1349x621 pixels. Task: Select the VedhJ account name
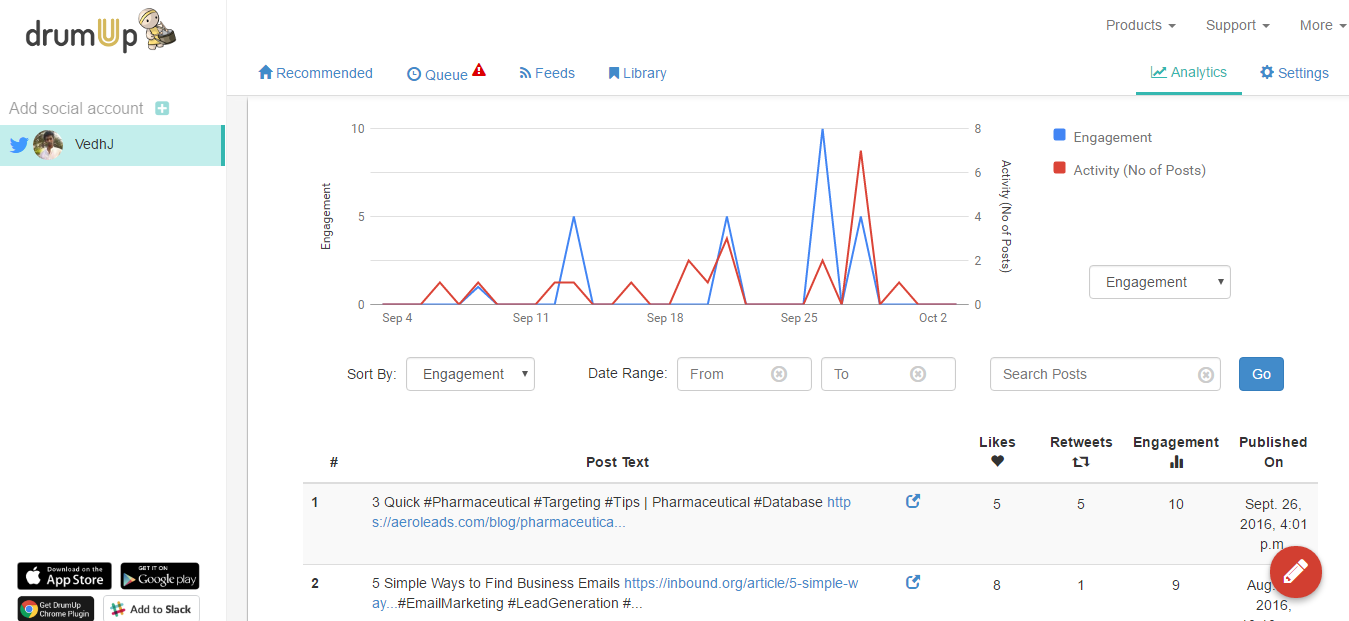coord(94,145)
